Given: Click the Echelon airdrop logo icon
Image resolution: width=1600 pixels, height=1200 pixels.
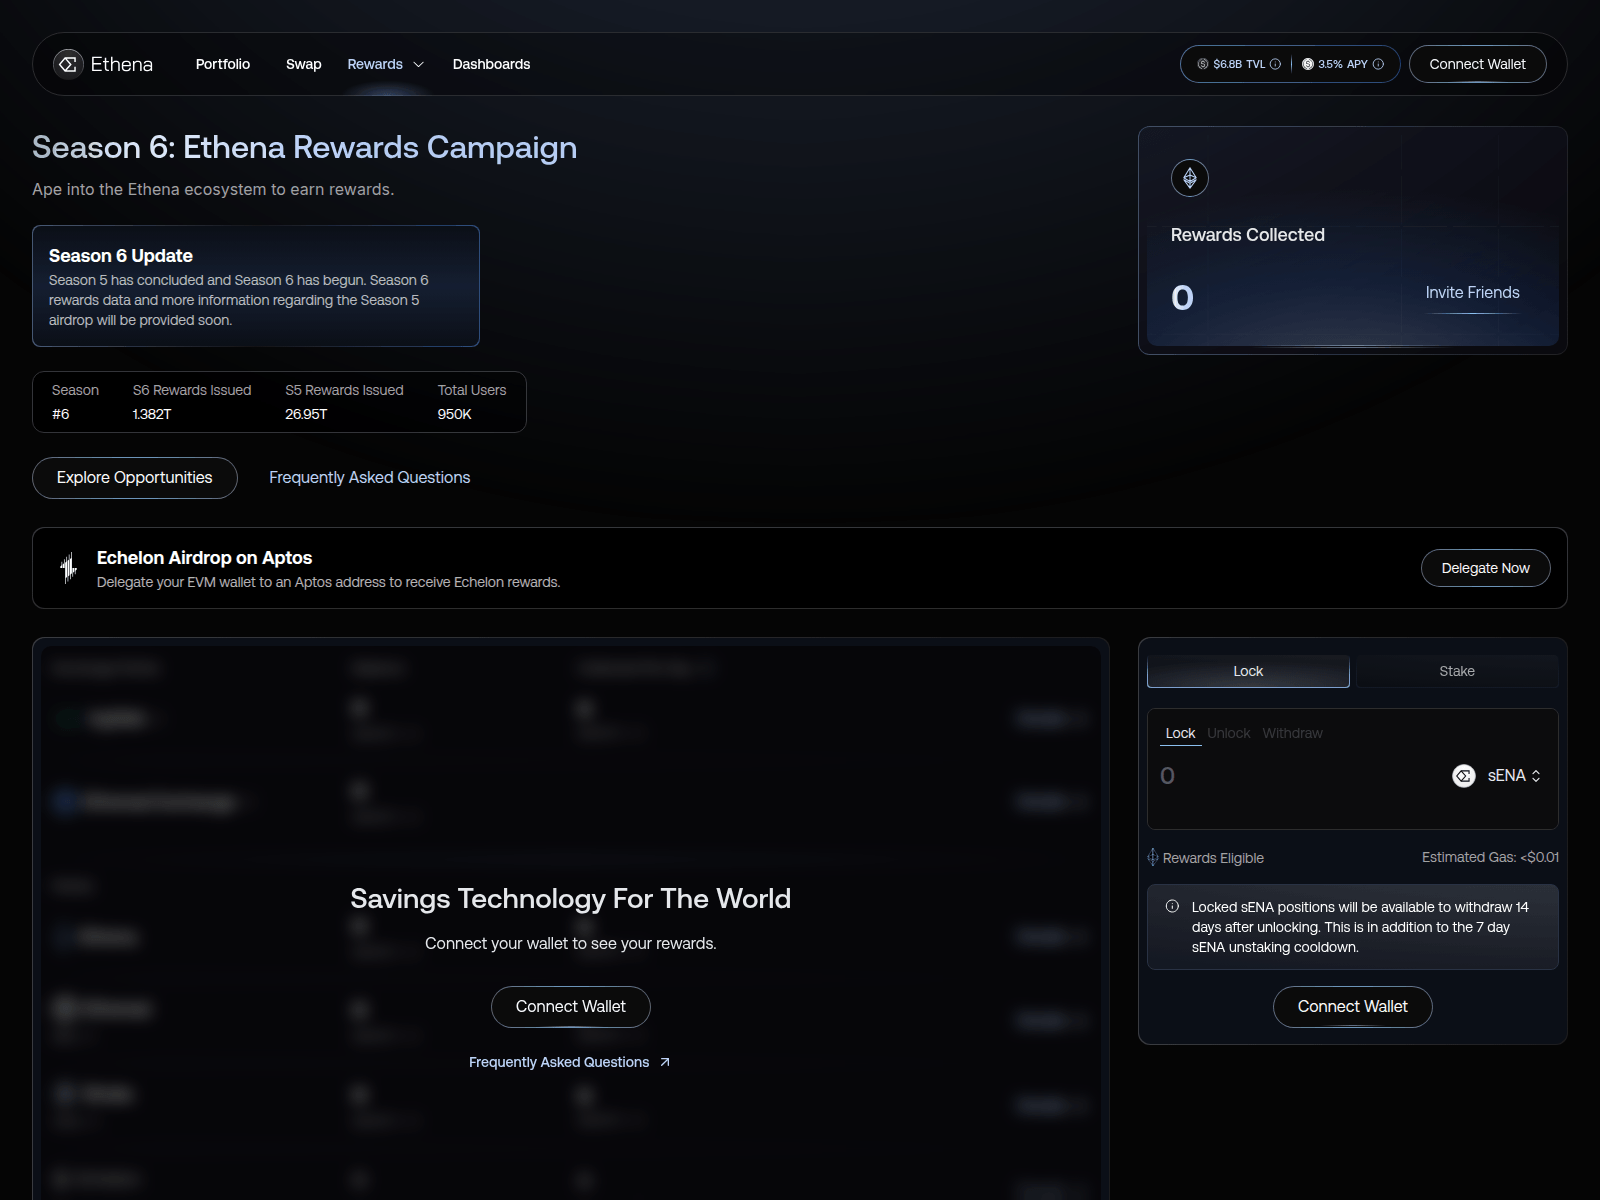Looking at the screenshot, I should pos(68,568).
